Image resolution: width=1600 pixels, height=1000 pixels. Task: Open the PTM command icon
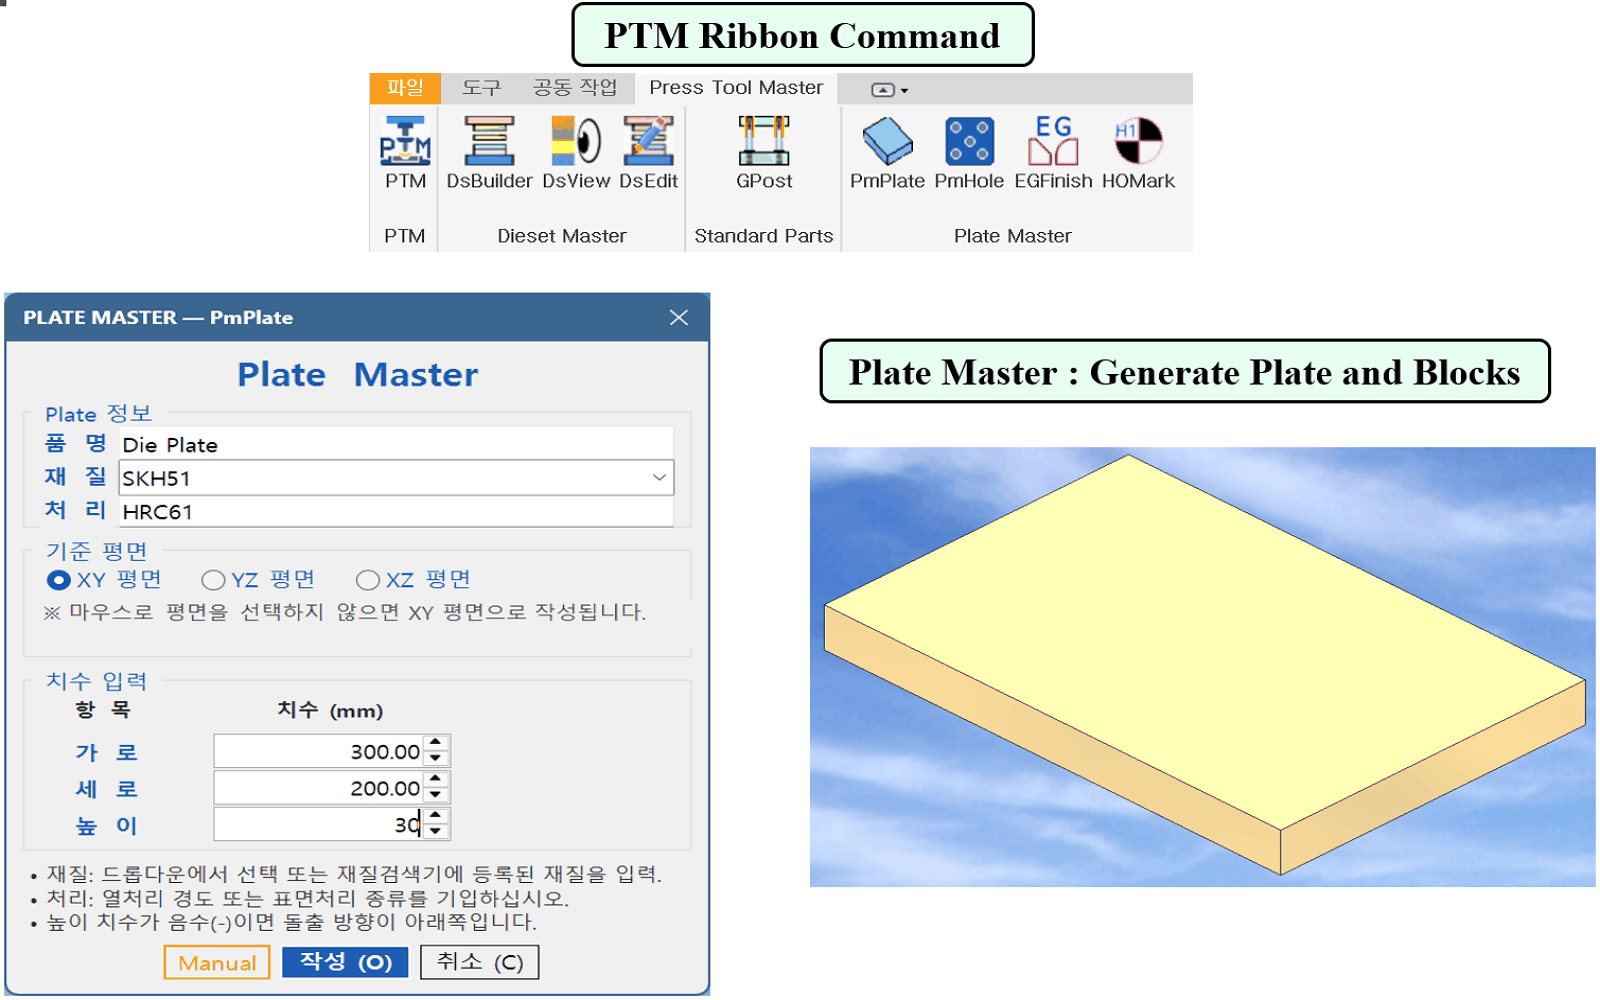coord(405,153)
